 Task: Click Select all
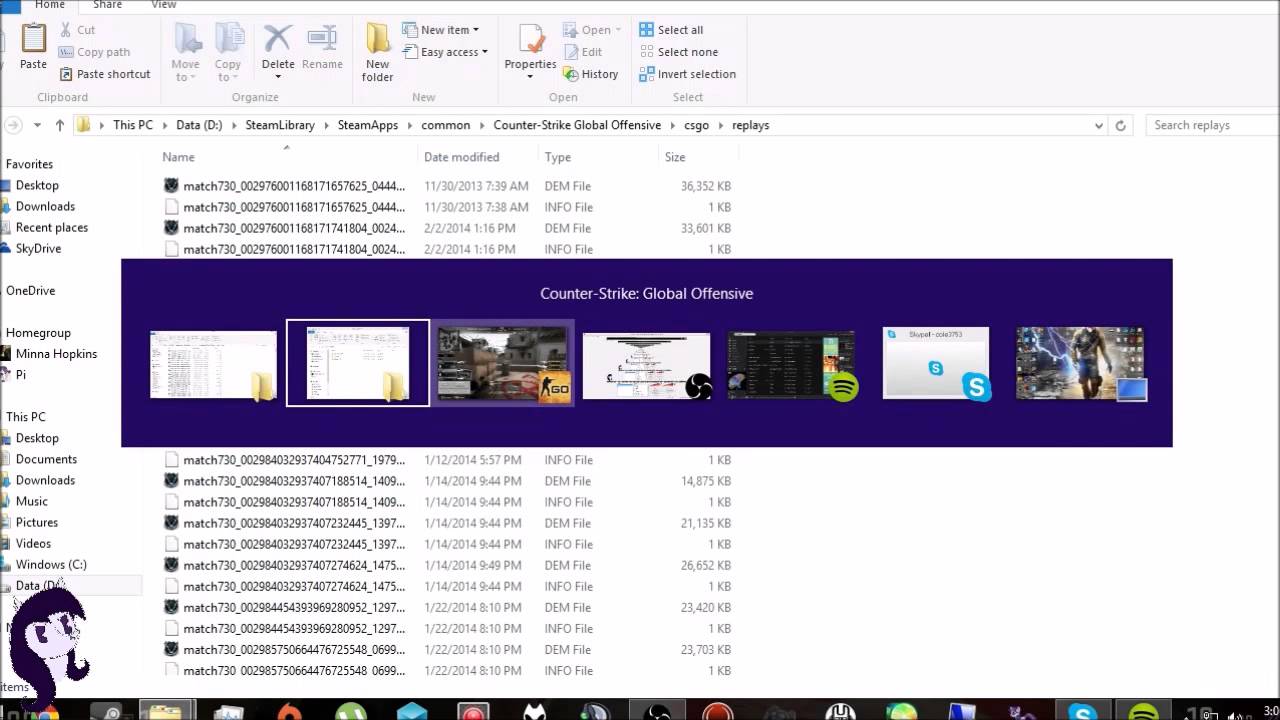coord(671,30)
